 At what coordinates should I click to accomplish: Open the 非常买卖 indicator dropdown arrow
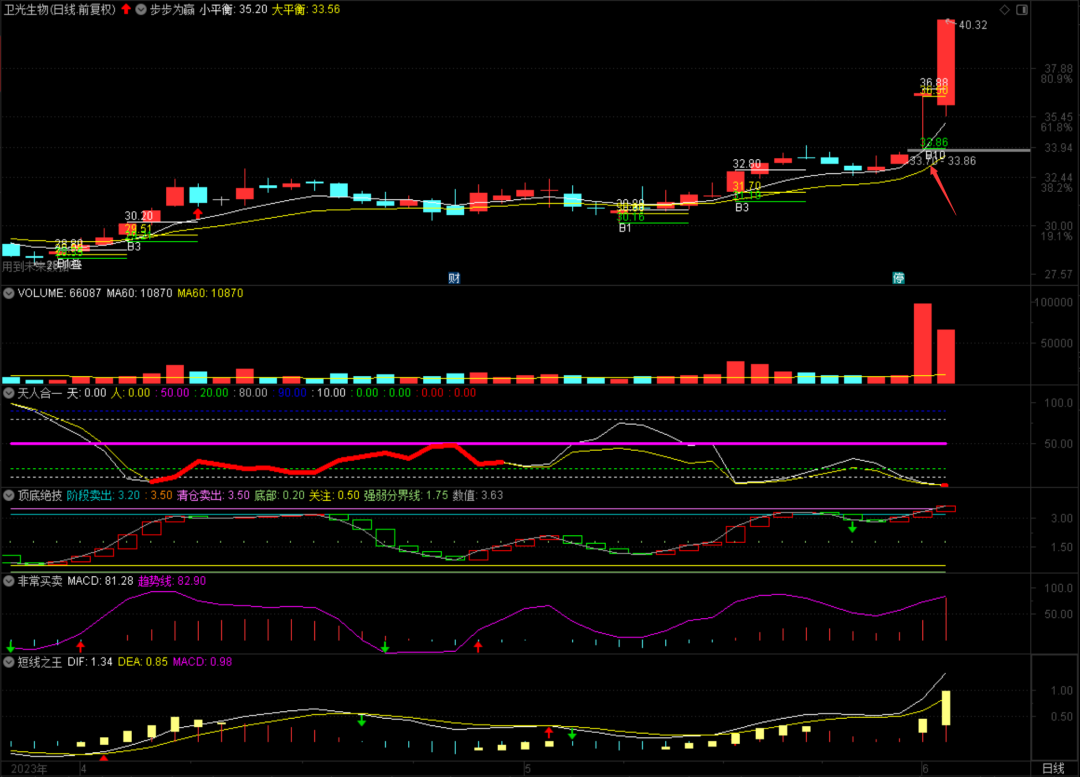9,580
